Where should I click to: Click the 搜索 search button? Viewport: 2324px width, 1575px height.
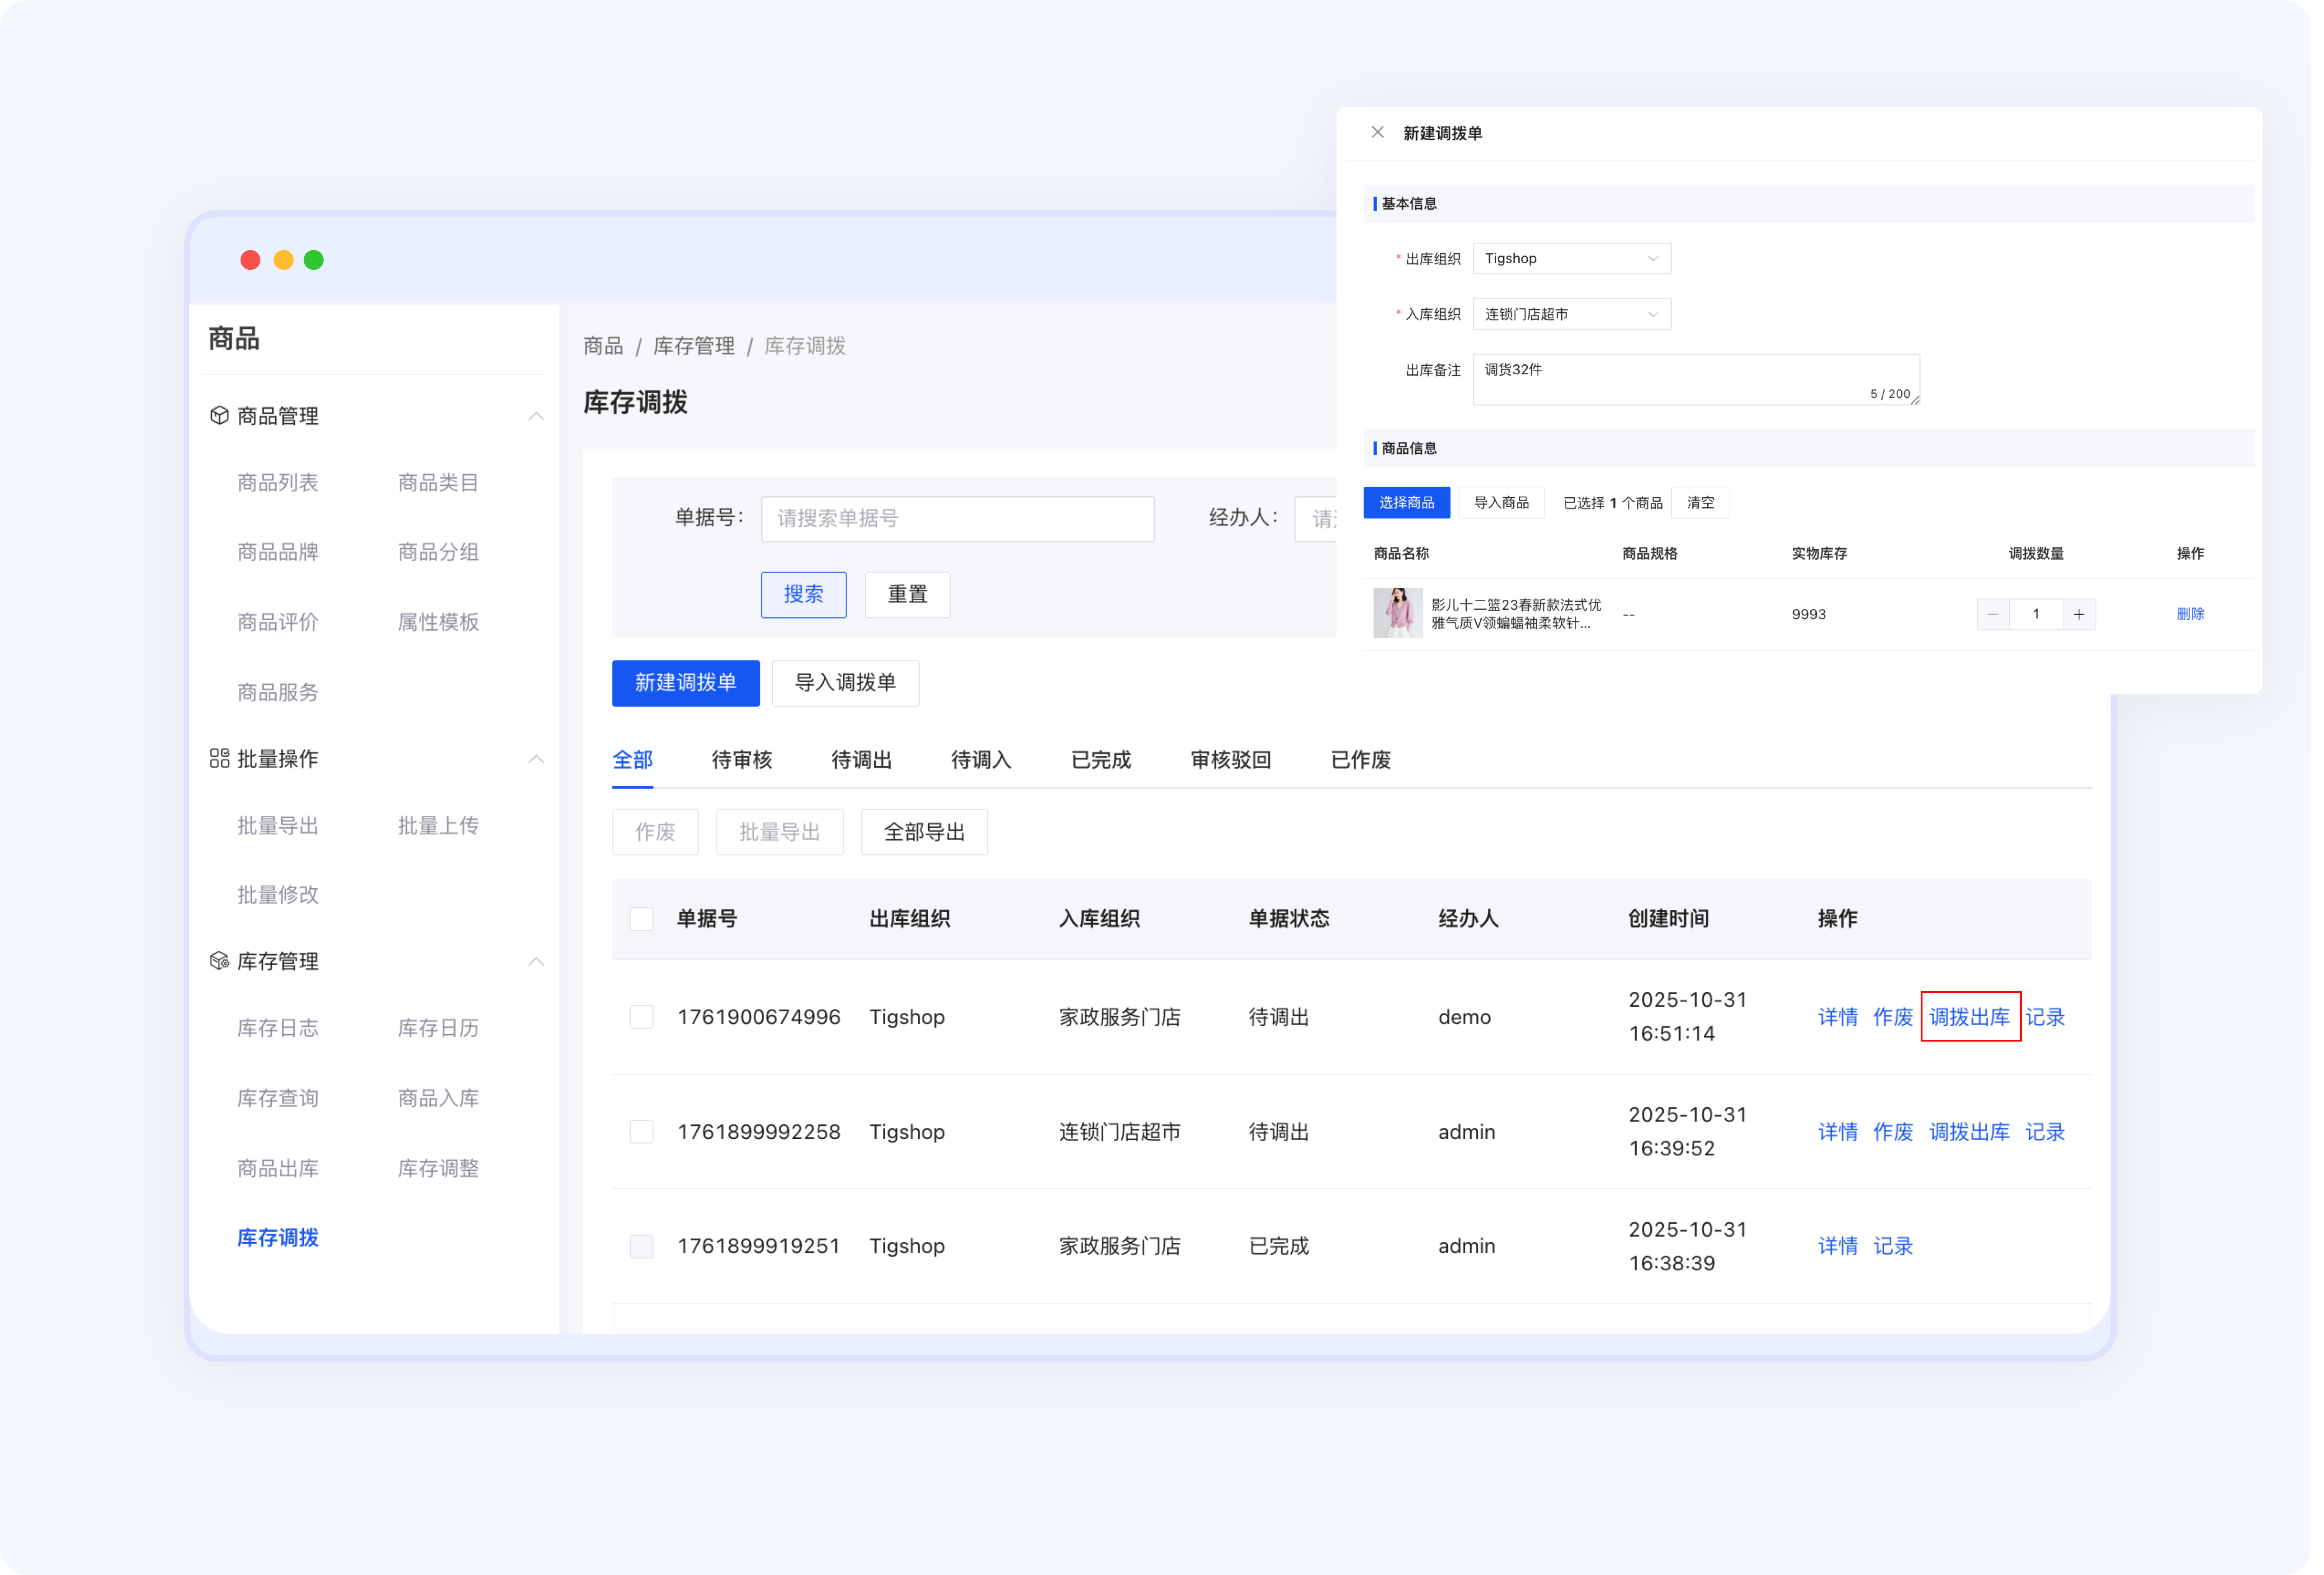(x=803, y=594)
